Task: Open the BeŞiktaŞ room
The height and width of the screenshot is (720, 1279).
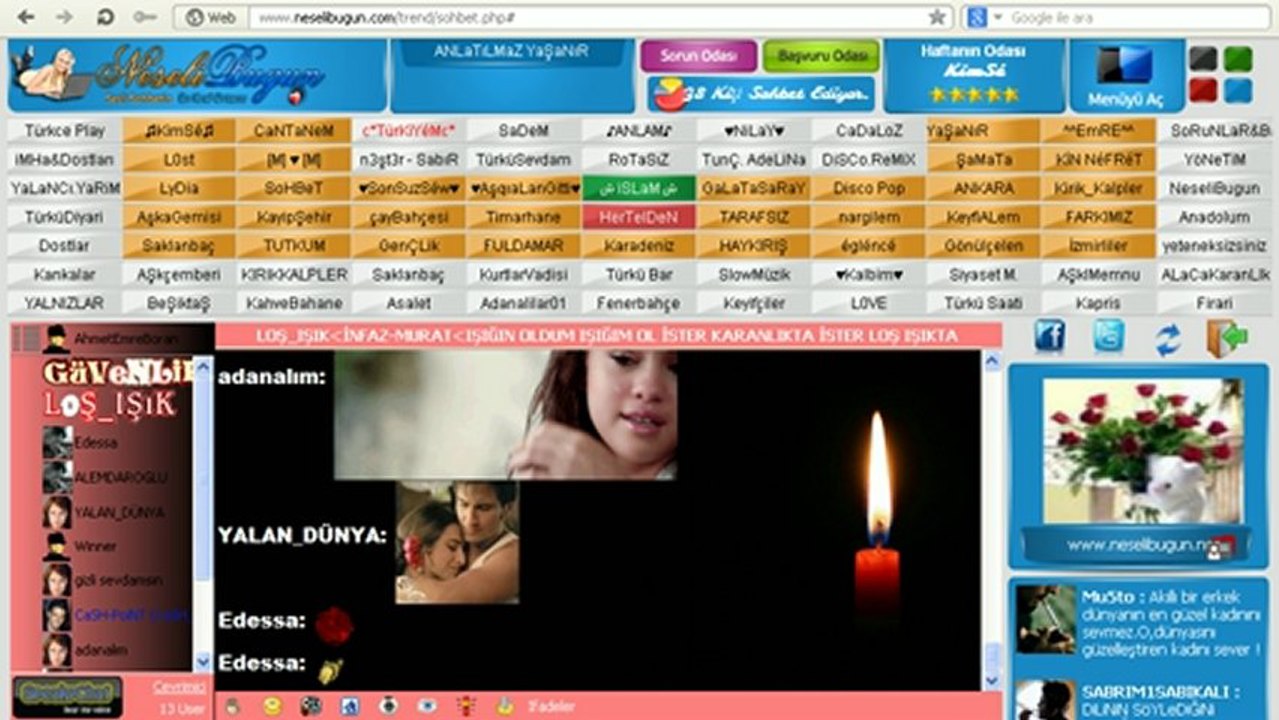Action: click(179, 303)
